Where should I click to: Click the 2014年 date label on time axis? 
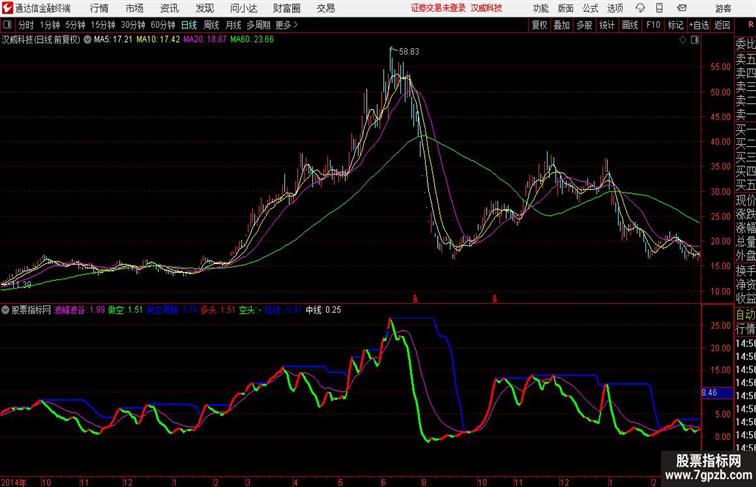coord(14,482)
